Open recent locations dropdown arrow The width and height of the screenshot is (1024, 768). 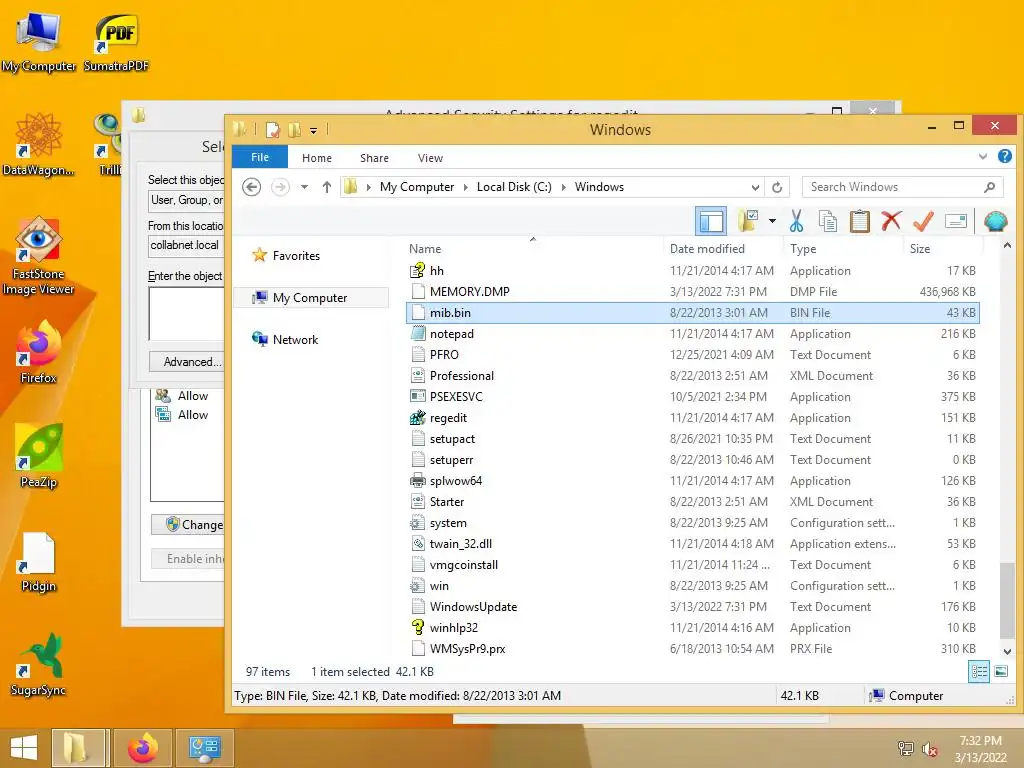pyautogui.click(x=304, y=187)
